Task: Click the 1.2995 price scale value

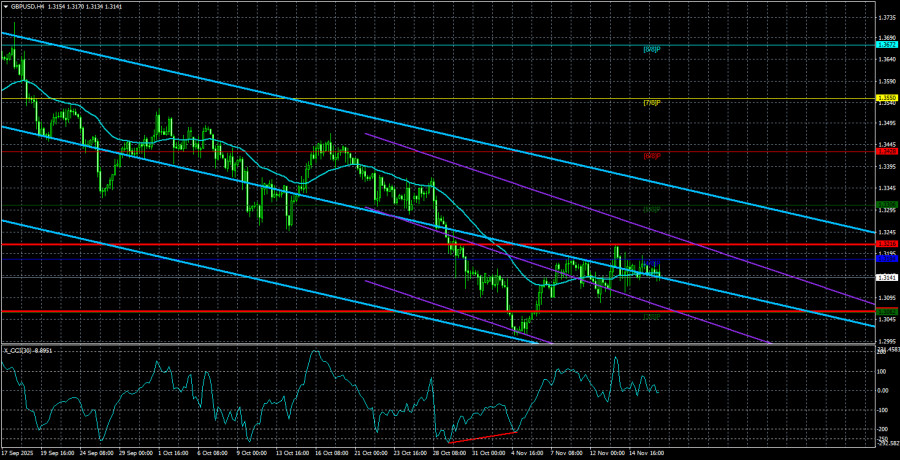Action: click(x=886, y=341)
